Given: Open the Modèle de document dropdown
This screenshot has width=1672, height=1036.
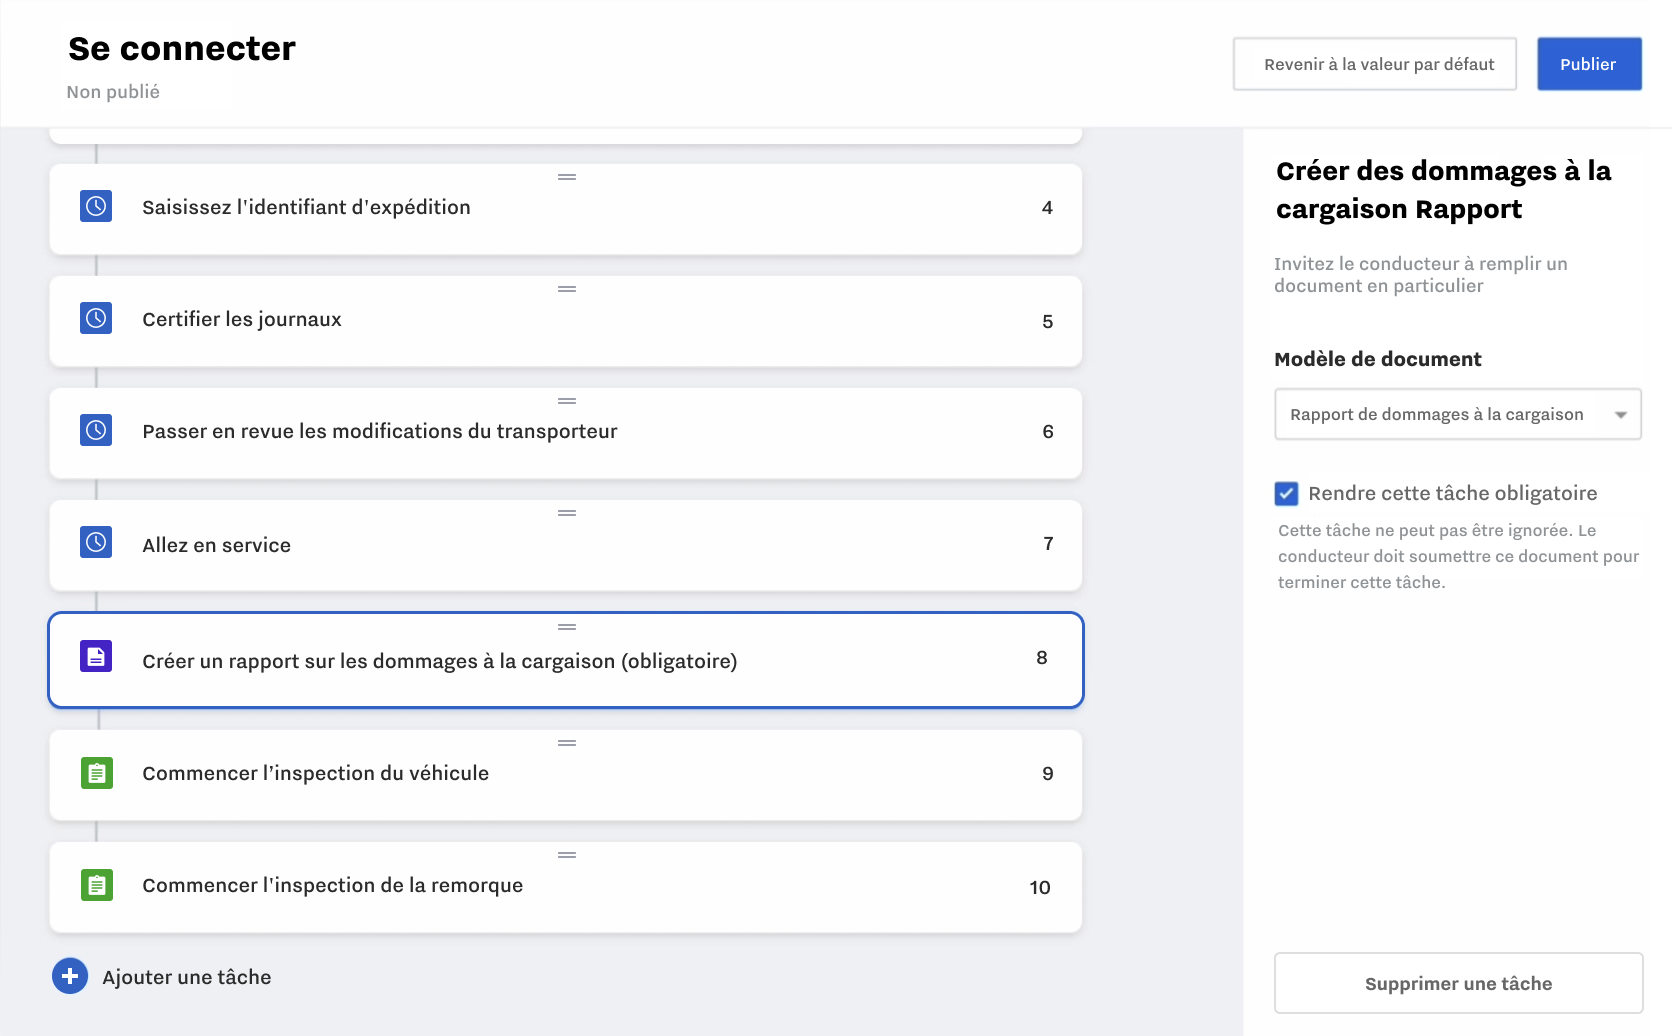Looking at the screenshot, I should (x=1457, y=414).
